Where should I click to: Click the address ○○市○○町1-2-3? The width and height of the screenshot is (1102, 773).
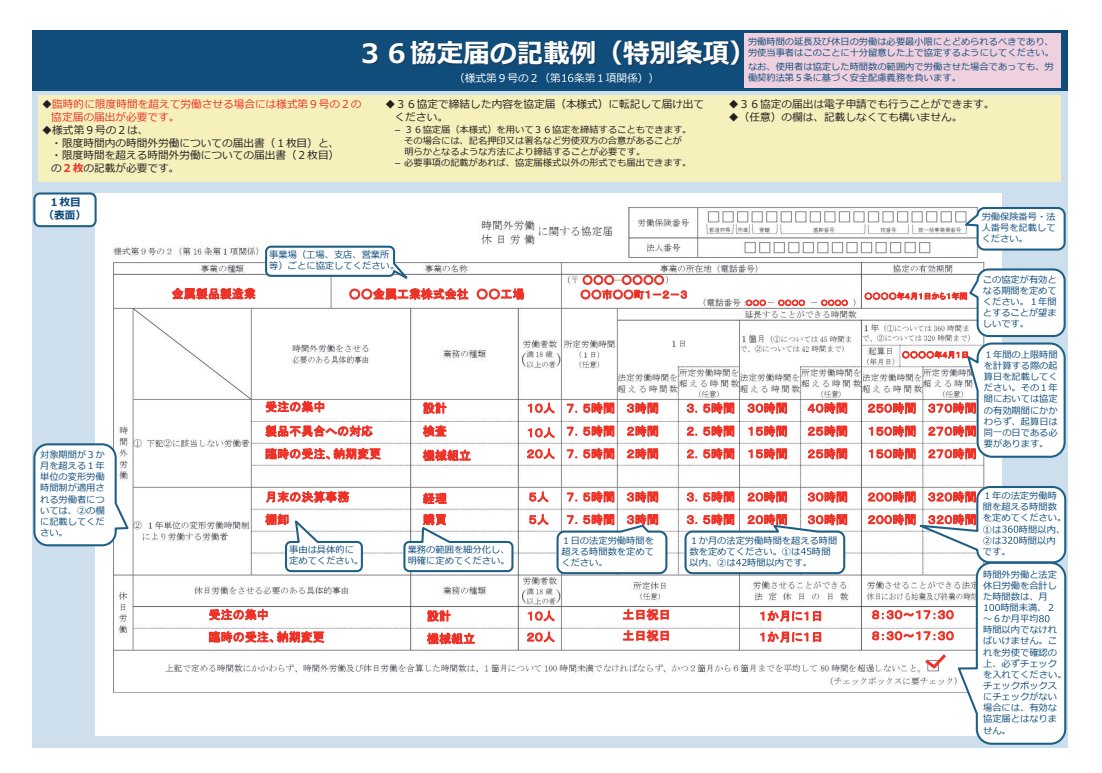(x=633, y=294)
